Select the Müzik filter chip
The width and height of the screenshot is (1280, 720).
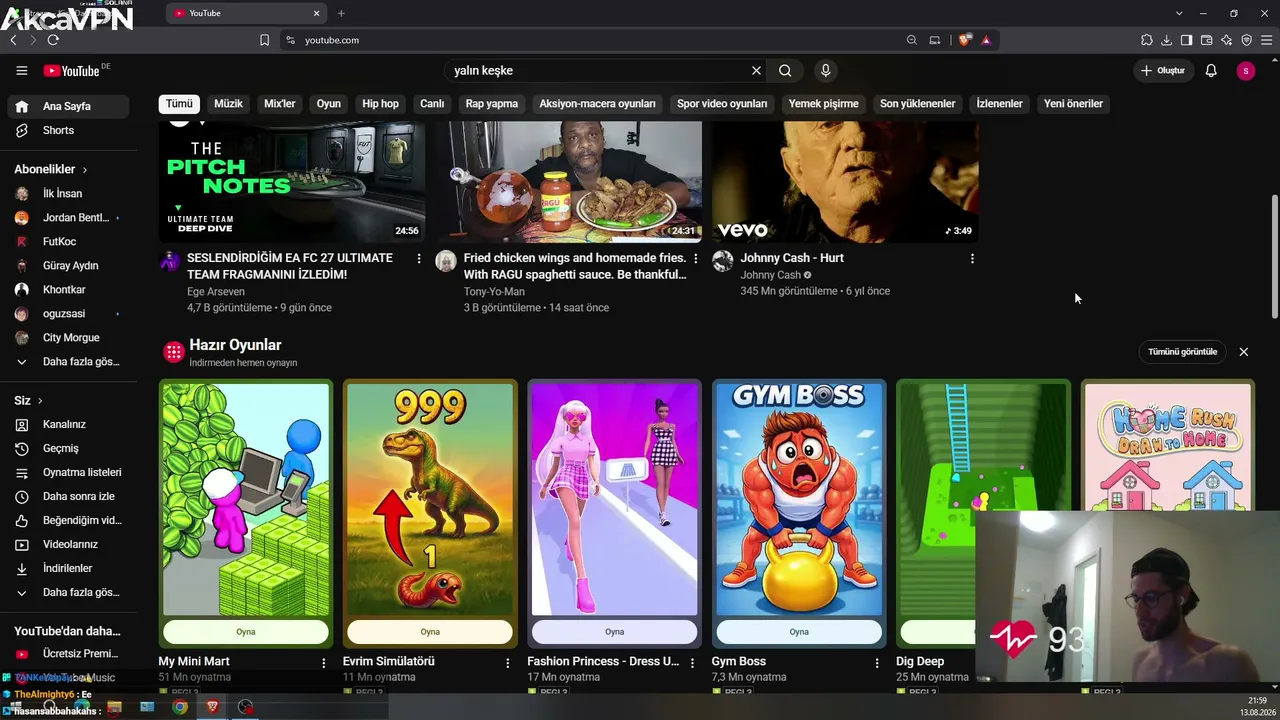pyautogui.click(x=228, y=104)
